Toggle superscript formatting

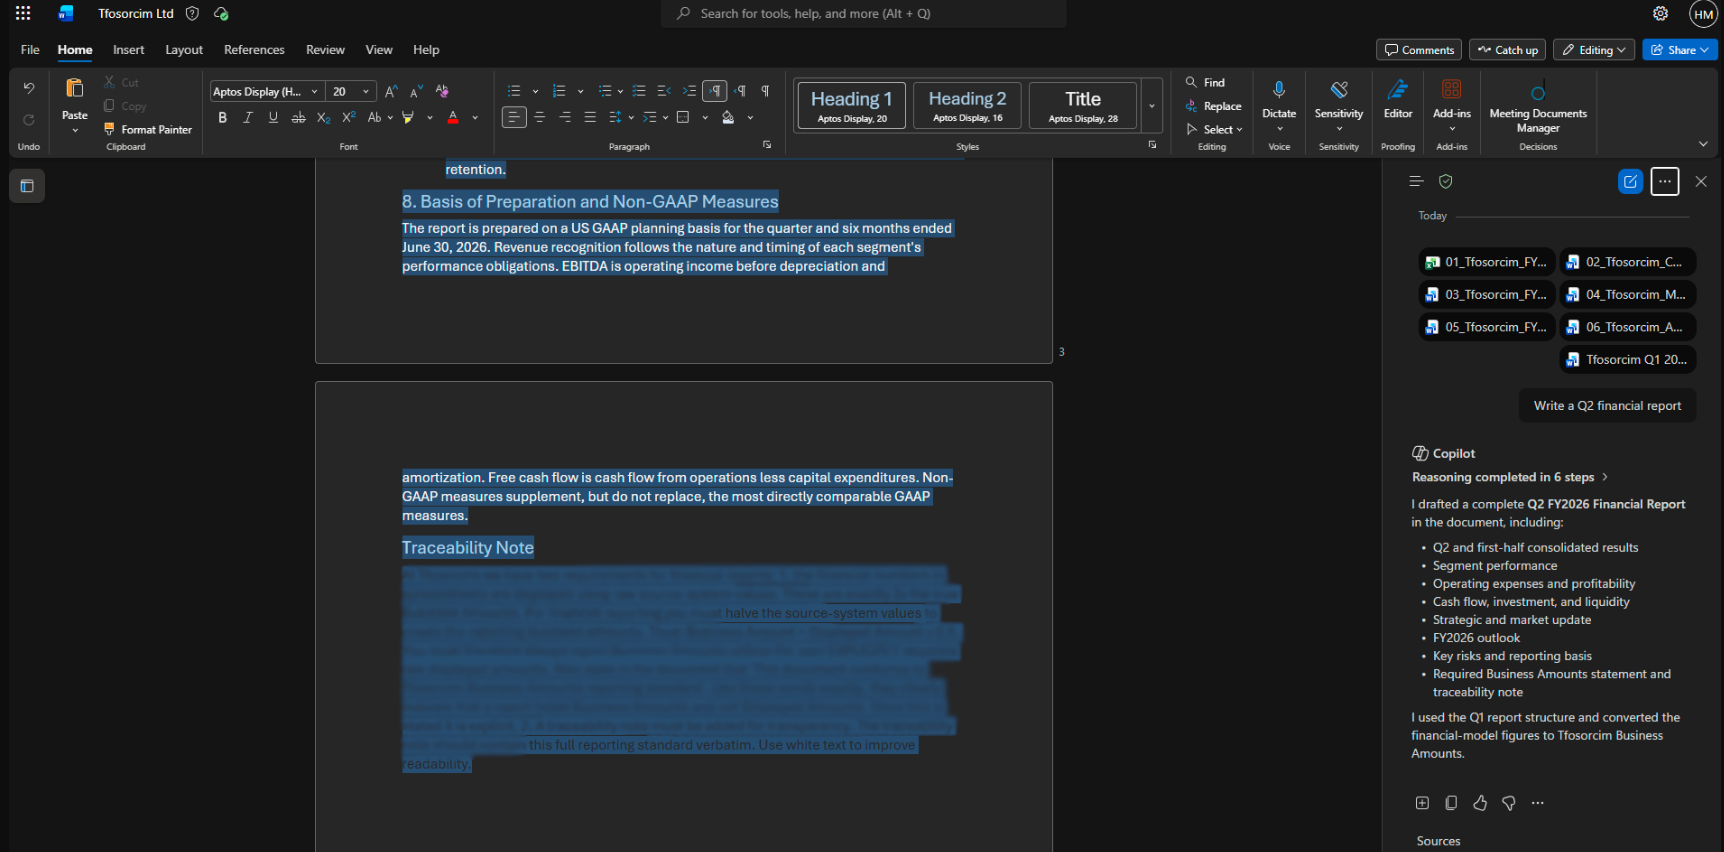[x=349, y=118]
